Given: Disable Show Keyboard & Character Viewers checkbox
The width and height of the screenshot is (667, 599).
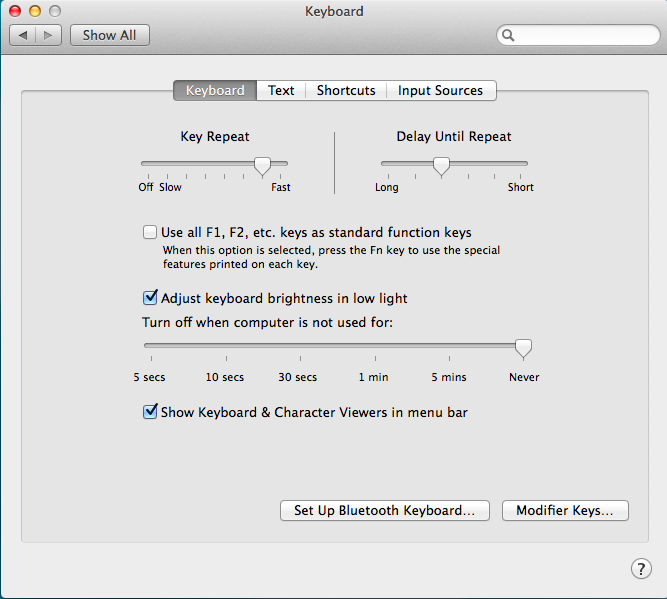Looking at the screenshot, I should (x=150, y=412).
